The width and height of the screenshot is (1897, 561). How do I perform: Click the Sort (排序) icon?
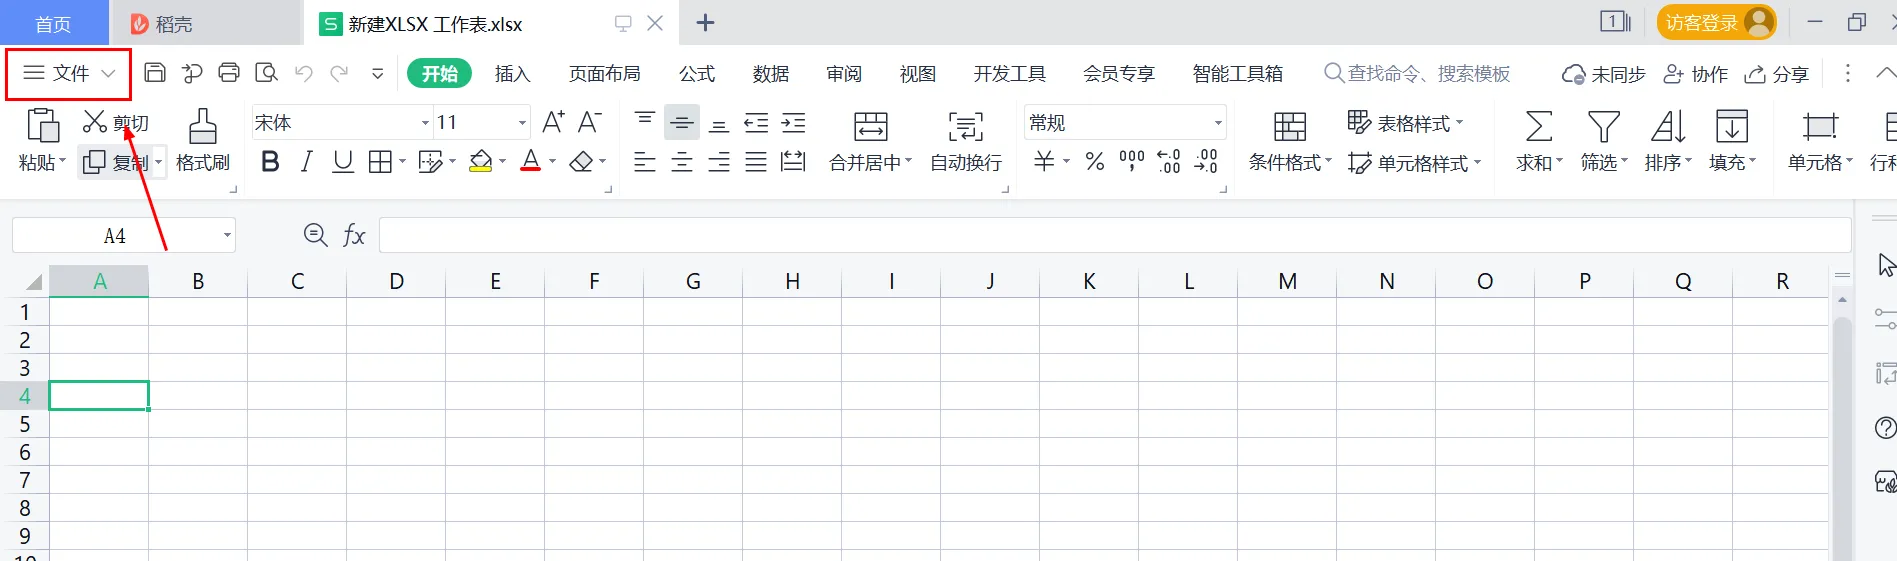click(x=1667, y=127)
